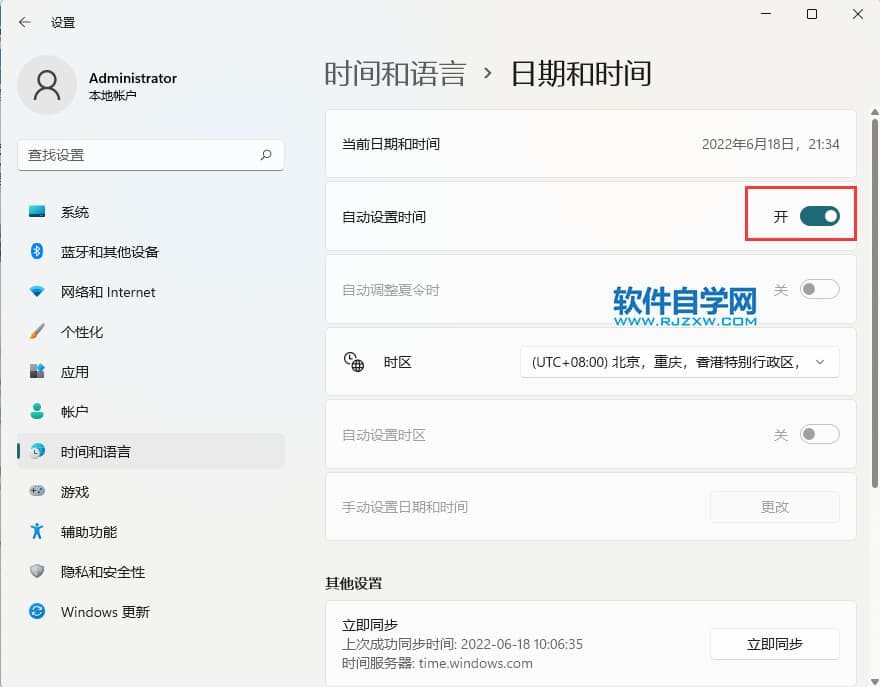Select the 帐户 person icon
Image resolution: width=880 pixels, height=687 pixels.
click(37, 412)
